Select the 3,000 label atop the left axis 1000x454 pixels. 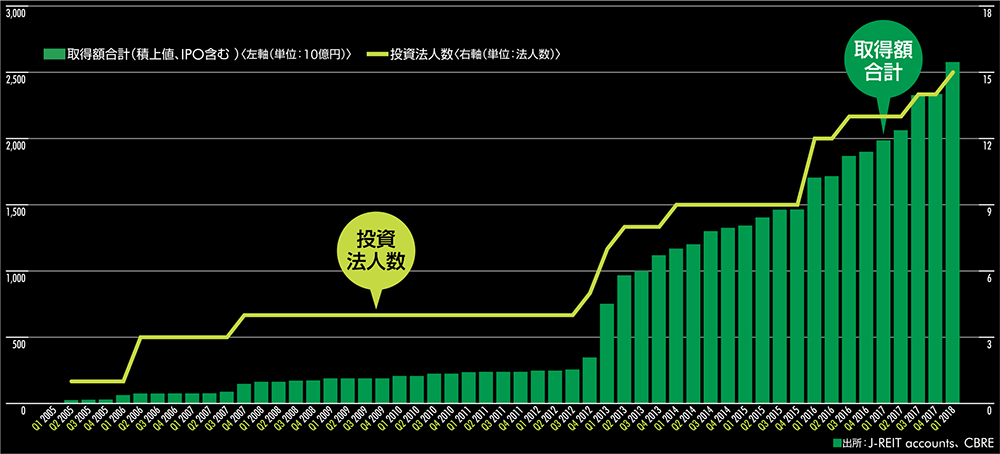pyautogui.click(x=18, y=11)
